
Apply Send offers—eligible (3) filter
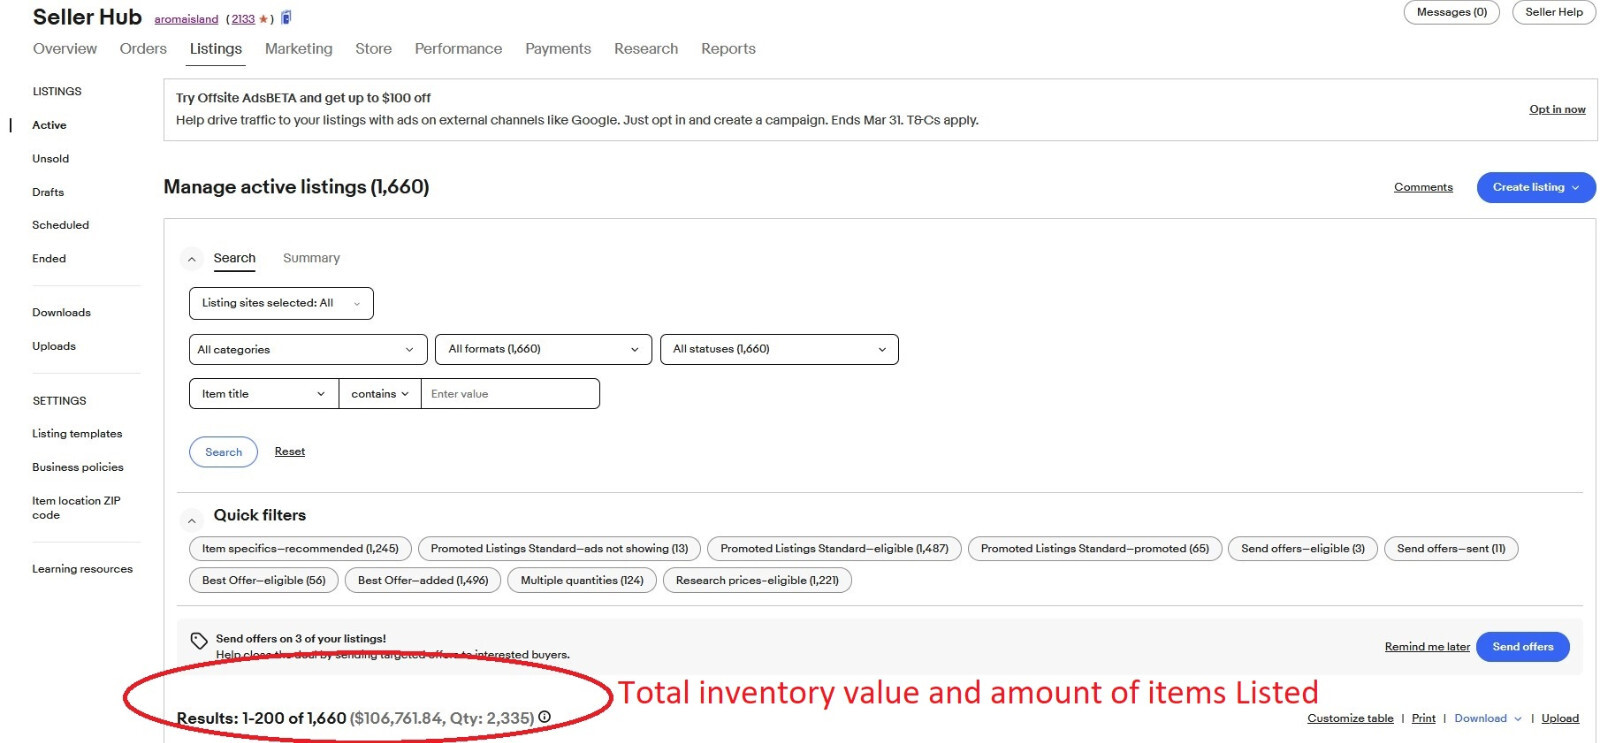coord(1303,549)
